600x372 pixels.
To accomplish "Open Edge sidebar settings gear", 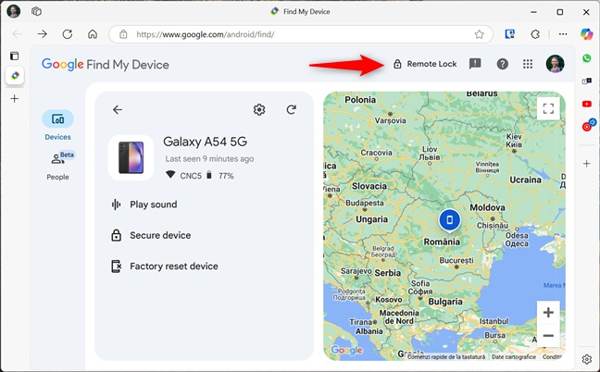I will (x=587, y=359).
